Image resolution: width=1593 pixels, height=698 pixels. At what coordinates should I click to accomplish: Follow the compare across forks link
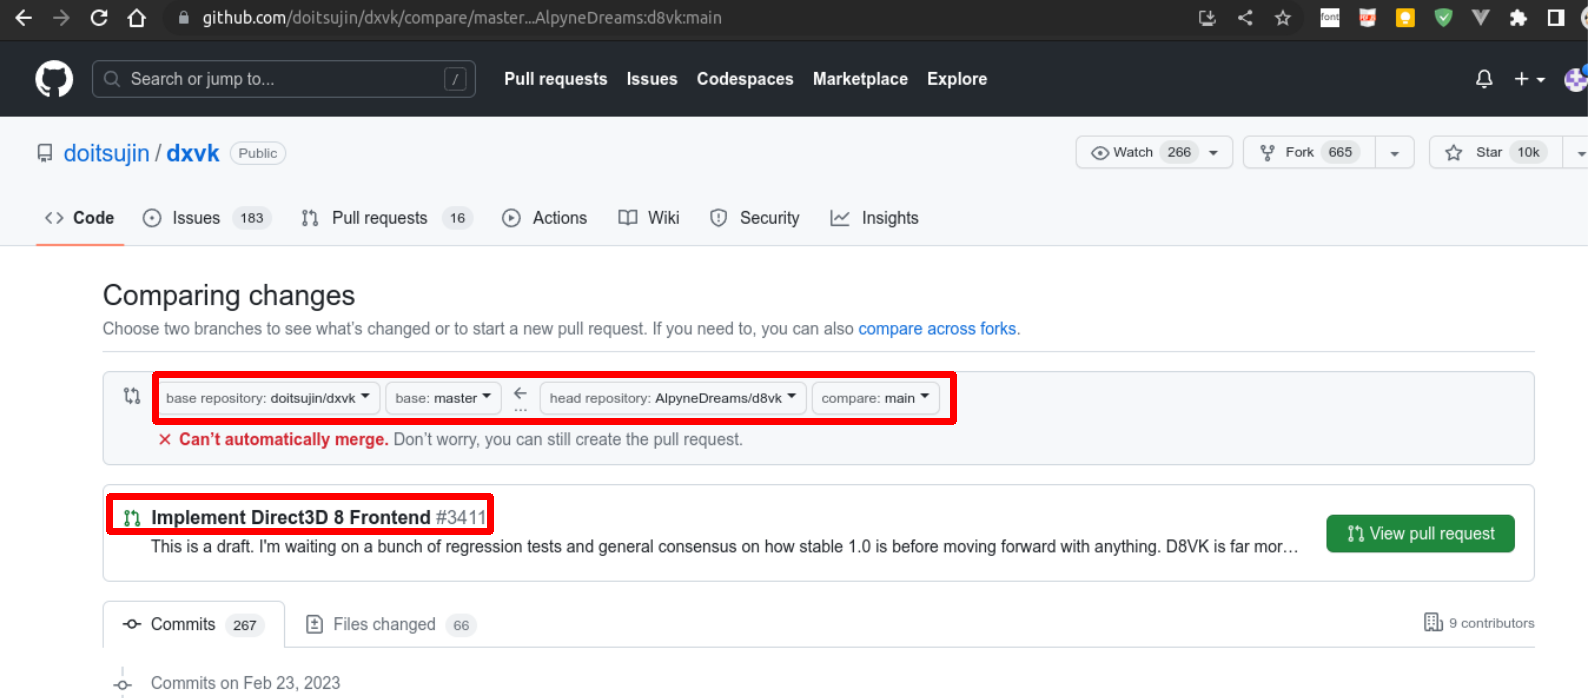pyautogui.click(x=937, y=329)
